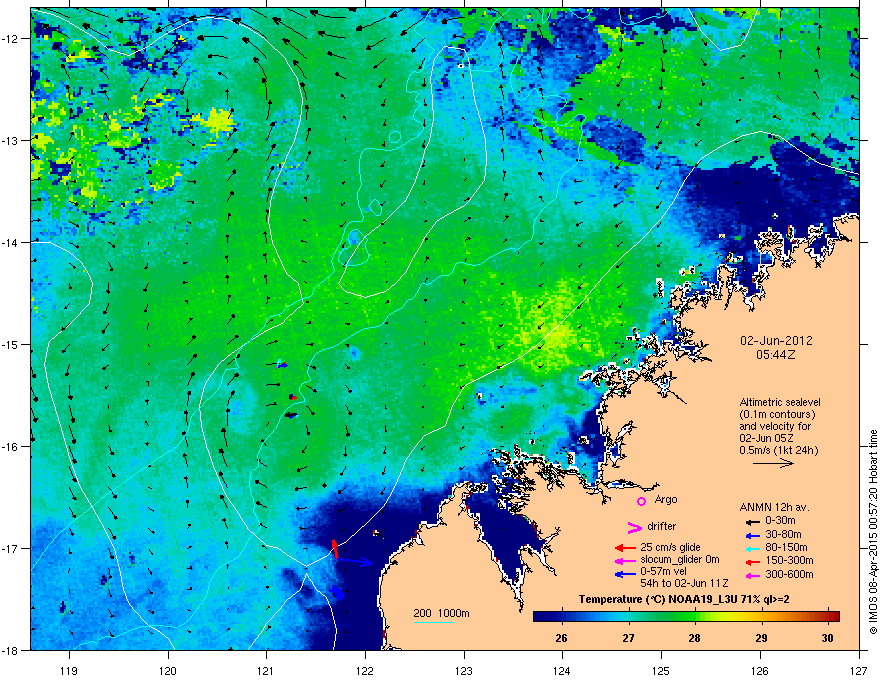
Task: Click the 126 longitude axis label
Action: (760, 671)
